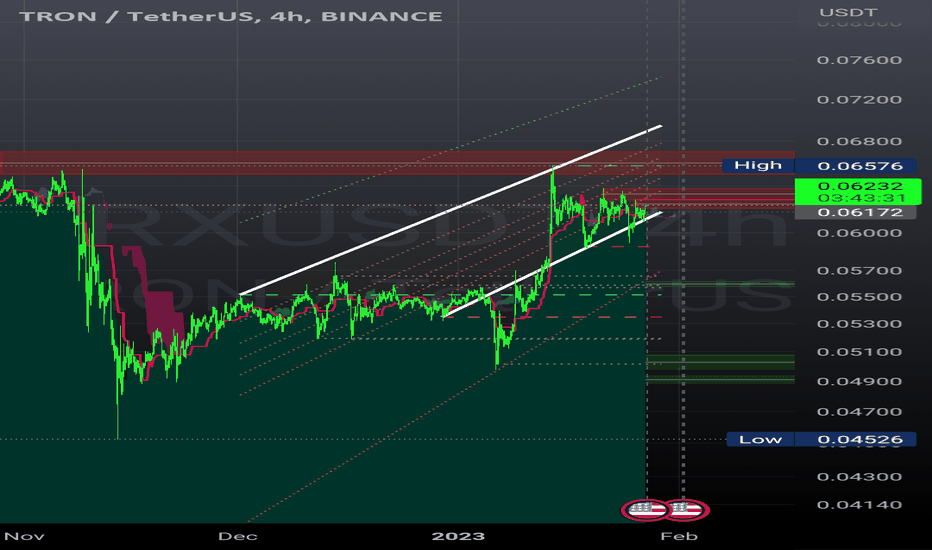
Task: Click the 0.04140 price axis label
Action: coord(859,505)
